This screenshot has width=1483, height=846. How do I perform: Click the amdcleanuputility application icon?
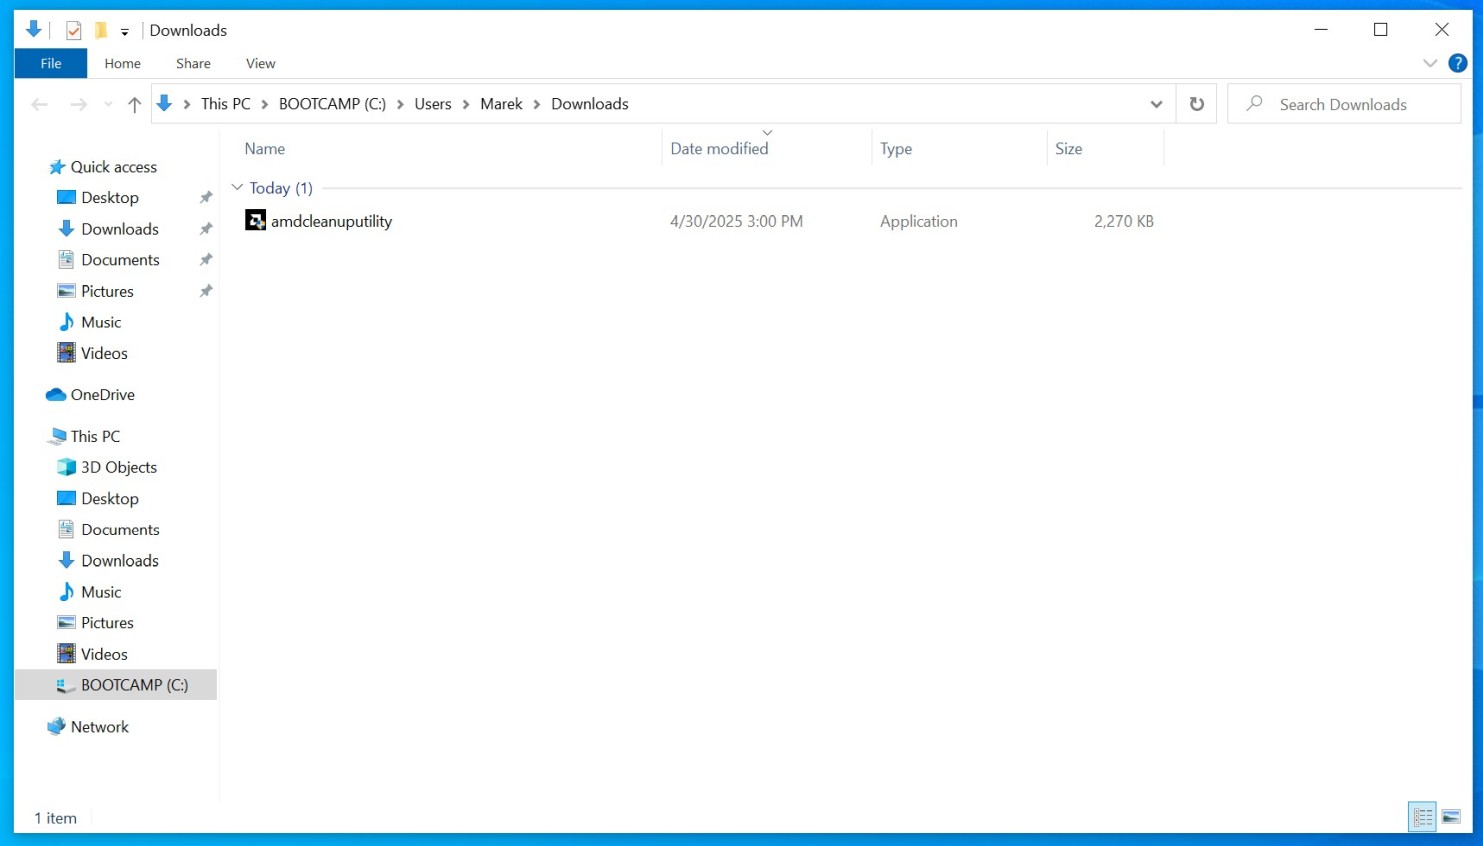pos(255,221)
